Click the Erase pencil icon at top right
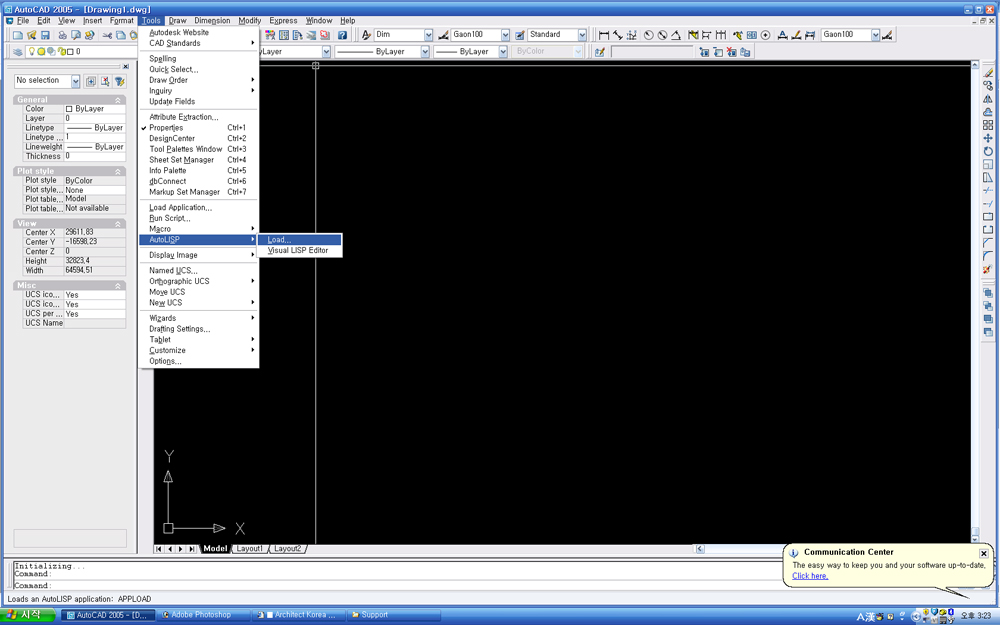 (x=988, y=73)
